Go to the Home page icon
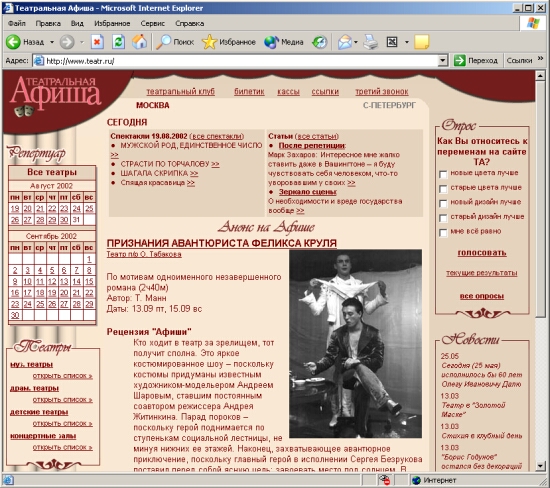 click(139, 42)
